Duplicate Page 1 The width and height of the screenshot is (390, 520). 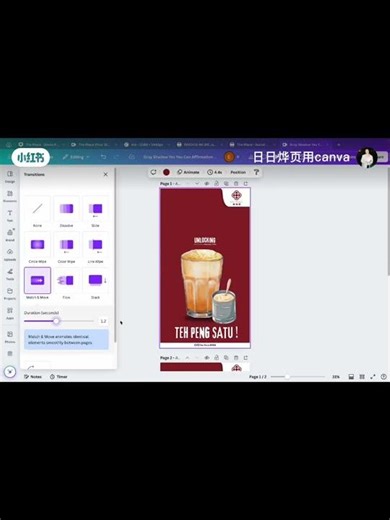[226, 184]
